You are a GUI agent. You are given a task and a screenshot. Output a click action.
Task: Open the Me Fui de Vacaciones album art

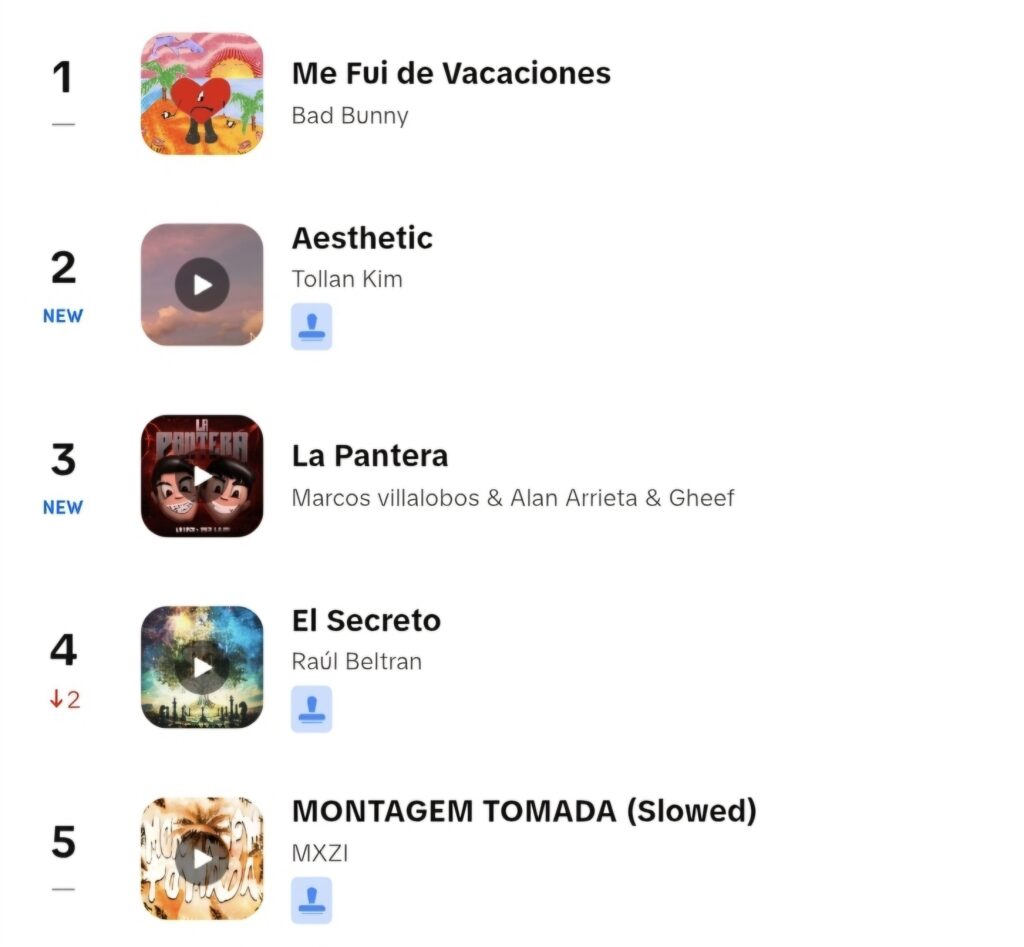click(202, 94)
